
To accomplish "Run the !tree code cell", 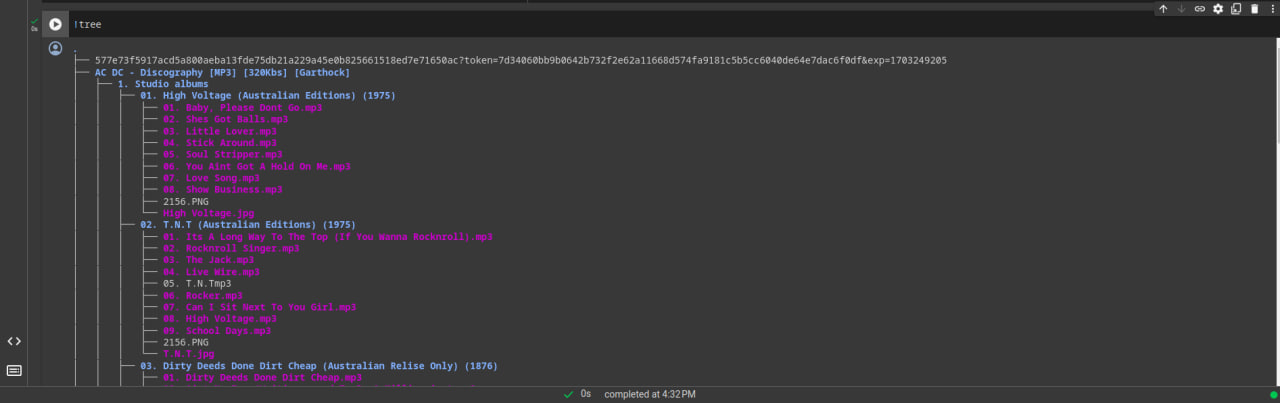I will click(55, 24).
